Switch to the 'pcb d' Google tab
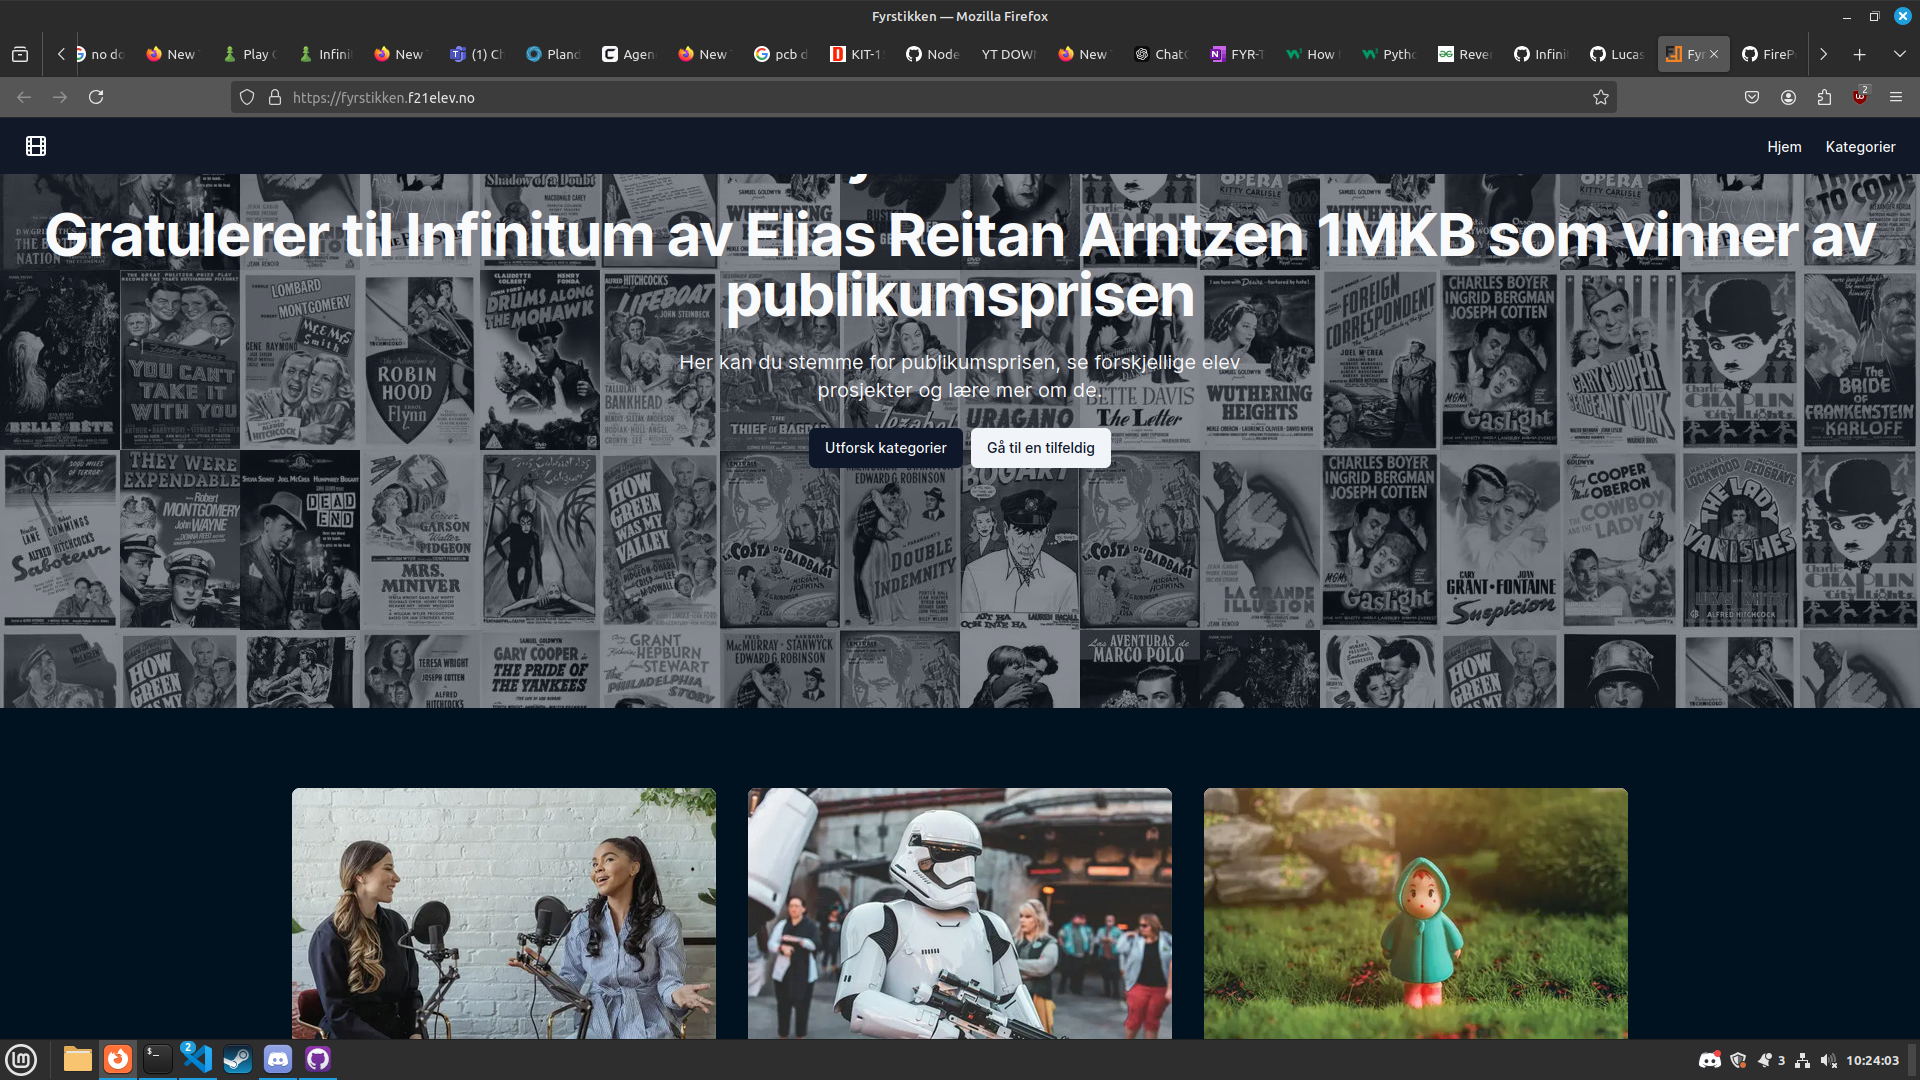The height and width of the screenshot is (1080, 1920). coord(782,54)
